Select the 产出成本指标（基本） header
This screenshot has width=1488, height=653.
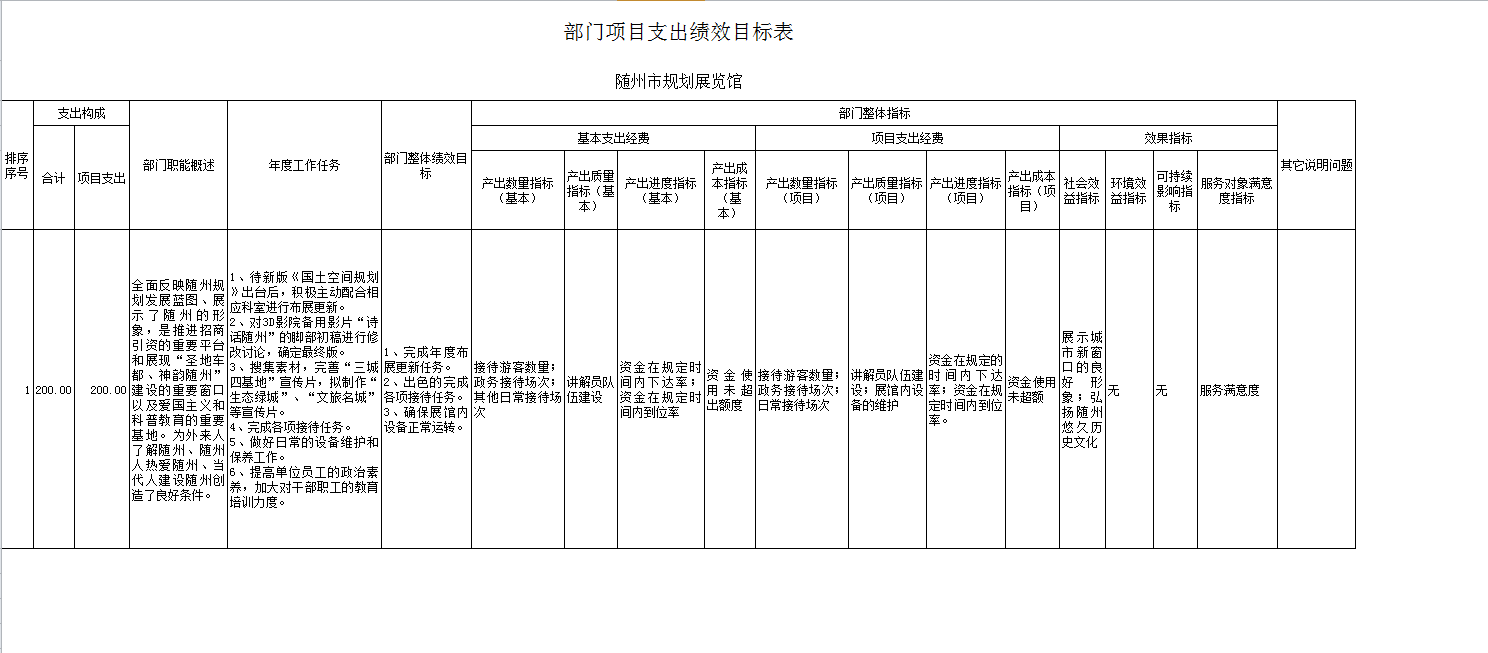coord(729,190)
